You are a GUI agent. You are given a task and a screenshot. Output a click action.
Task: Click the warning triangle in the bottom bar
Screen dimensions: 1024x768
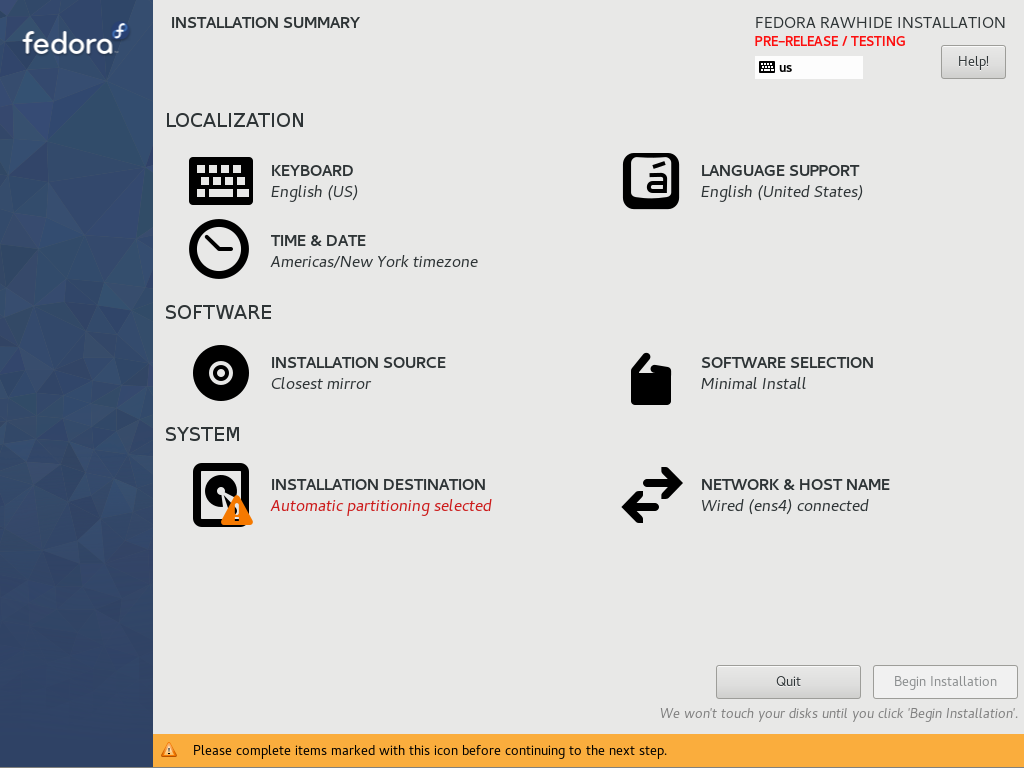coord(169,750)
